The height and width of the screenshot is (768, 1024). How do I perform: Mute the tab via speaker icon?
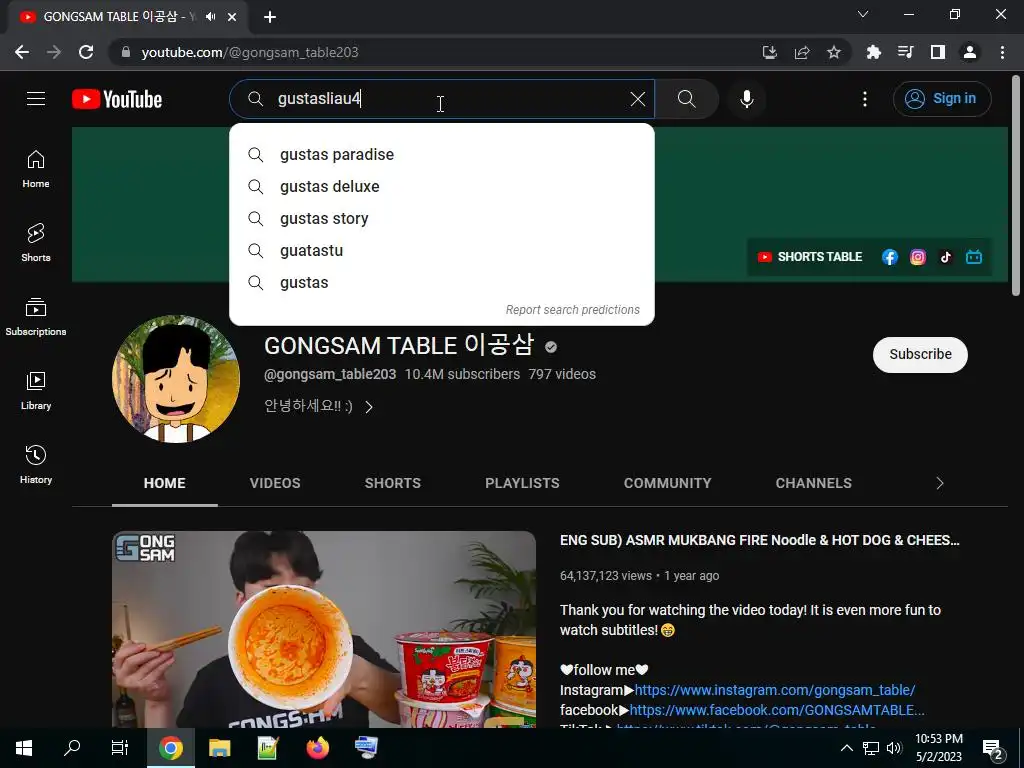pyautogui.click(x=210, y=17)
